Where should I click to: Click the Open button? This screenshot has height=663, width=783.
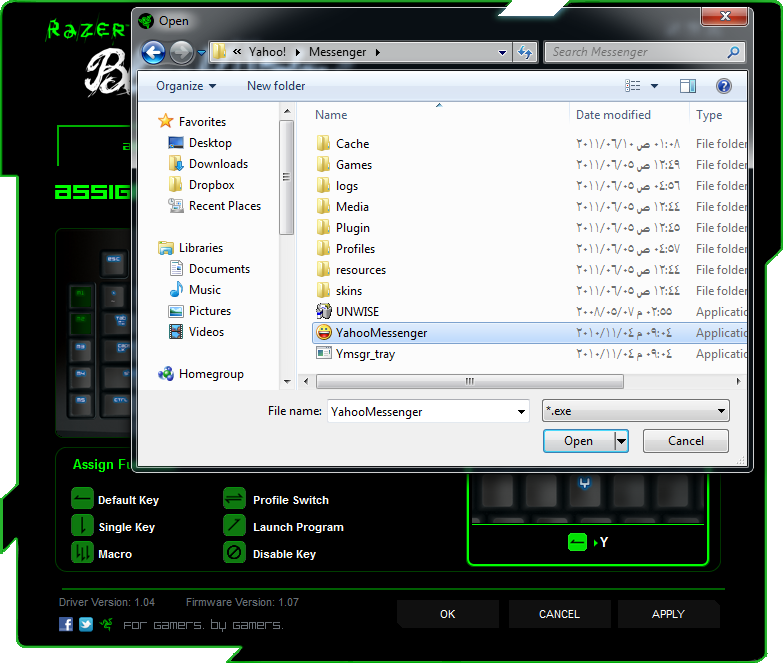click(x=579, y=441)
